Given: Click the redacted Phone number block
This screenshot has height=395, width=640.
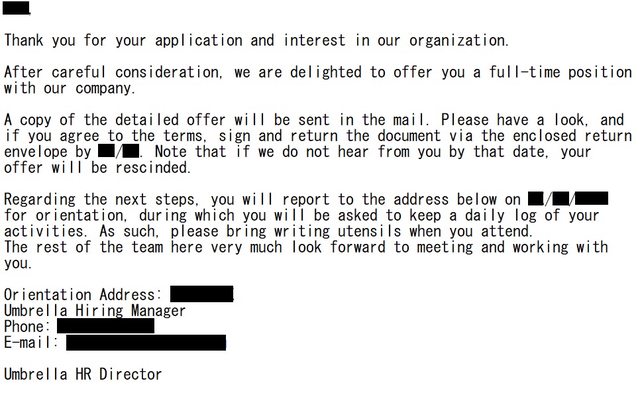Looking at the screenshot, I should 106,326.
